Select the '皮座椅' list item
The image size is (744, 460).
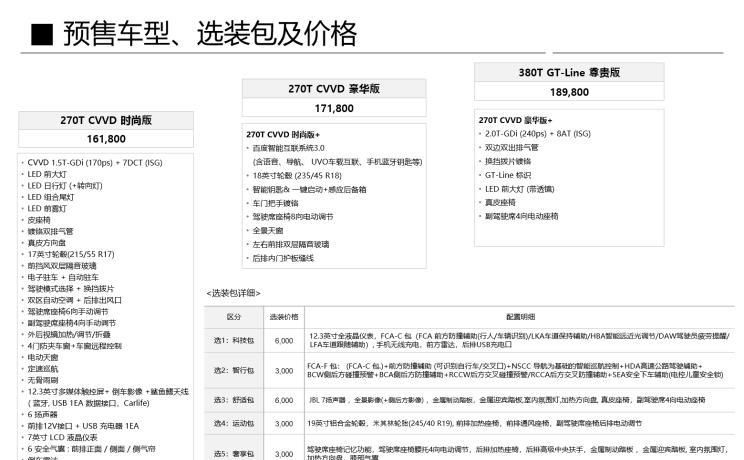click(x=39, y=220)
